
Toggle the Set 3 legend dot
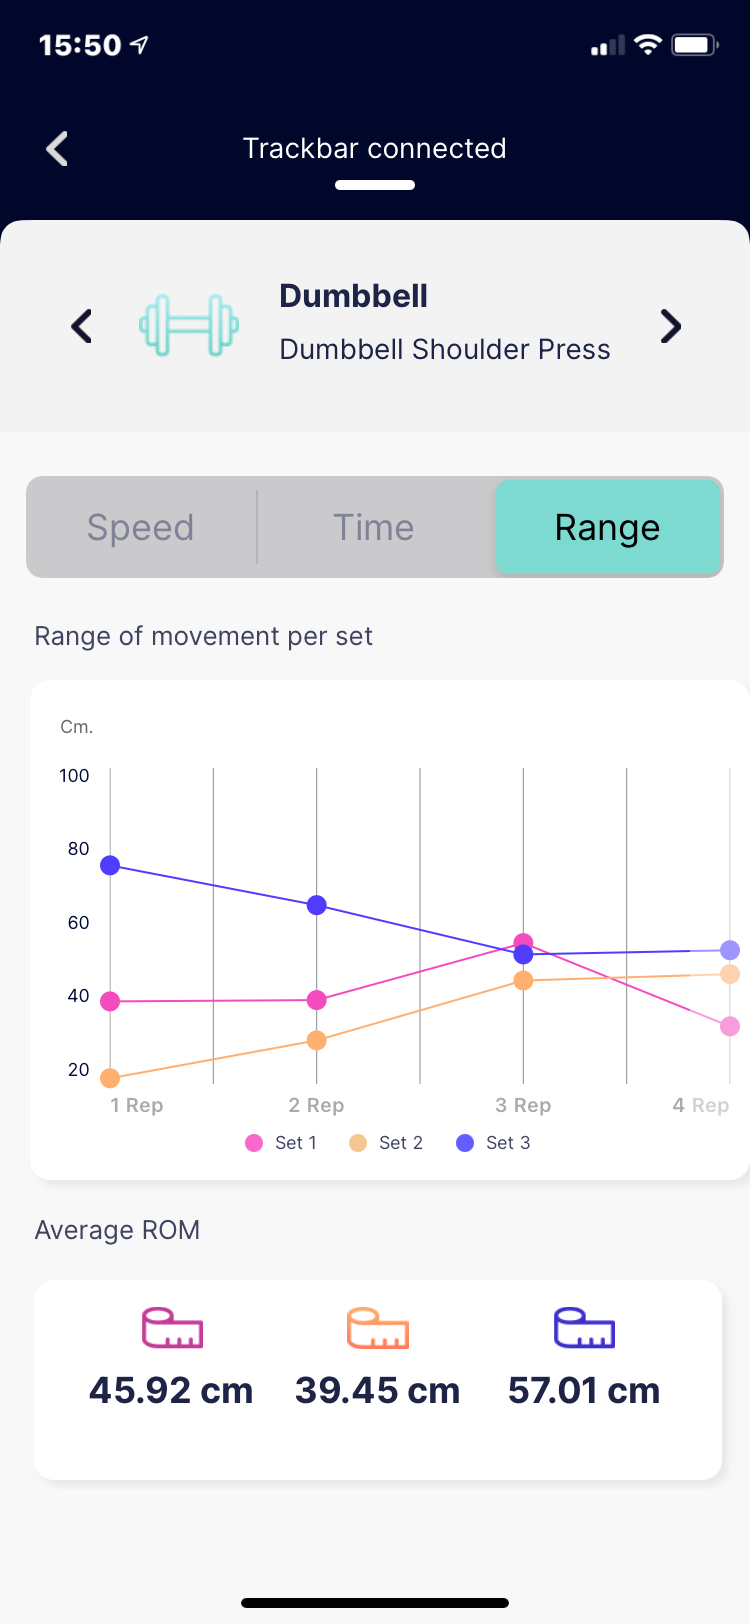tap(465, 1142)
